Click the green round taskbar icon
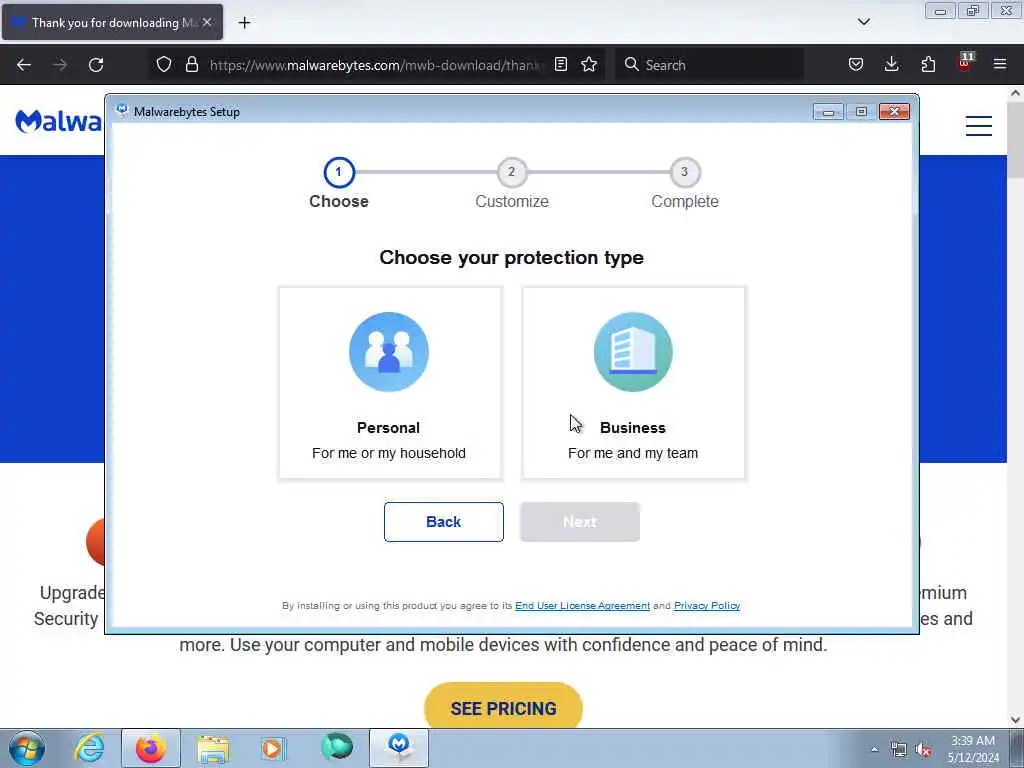The width and height of the screenshot is (1024, 768). pyautogui.click(x=337, y=747)
